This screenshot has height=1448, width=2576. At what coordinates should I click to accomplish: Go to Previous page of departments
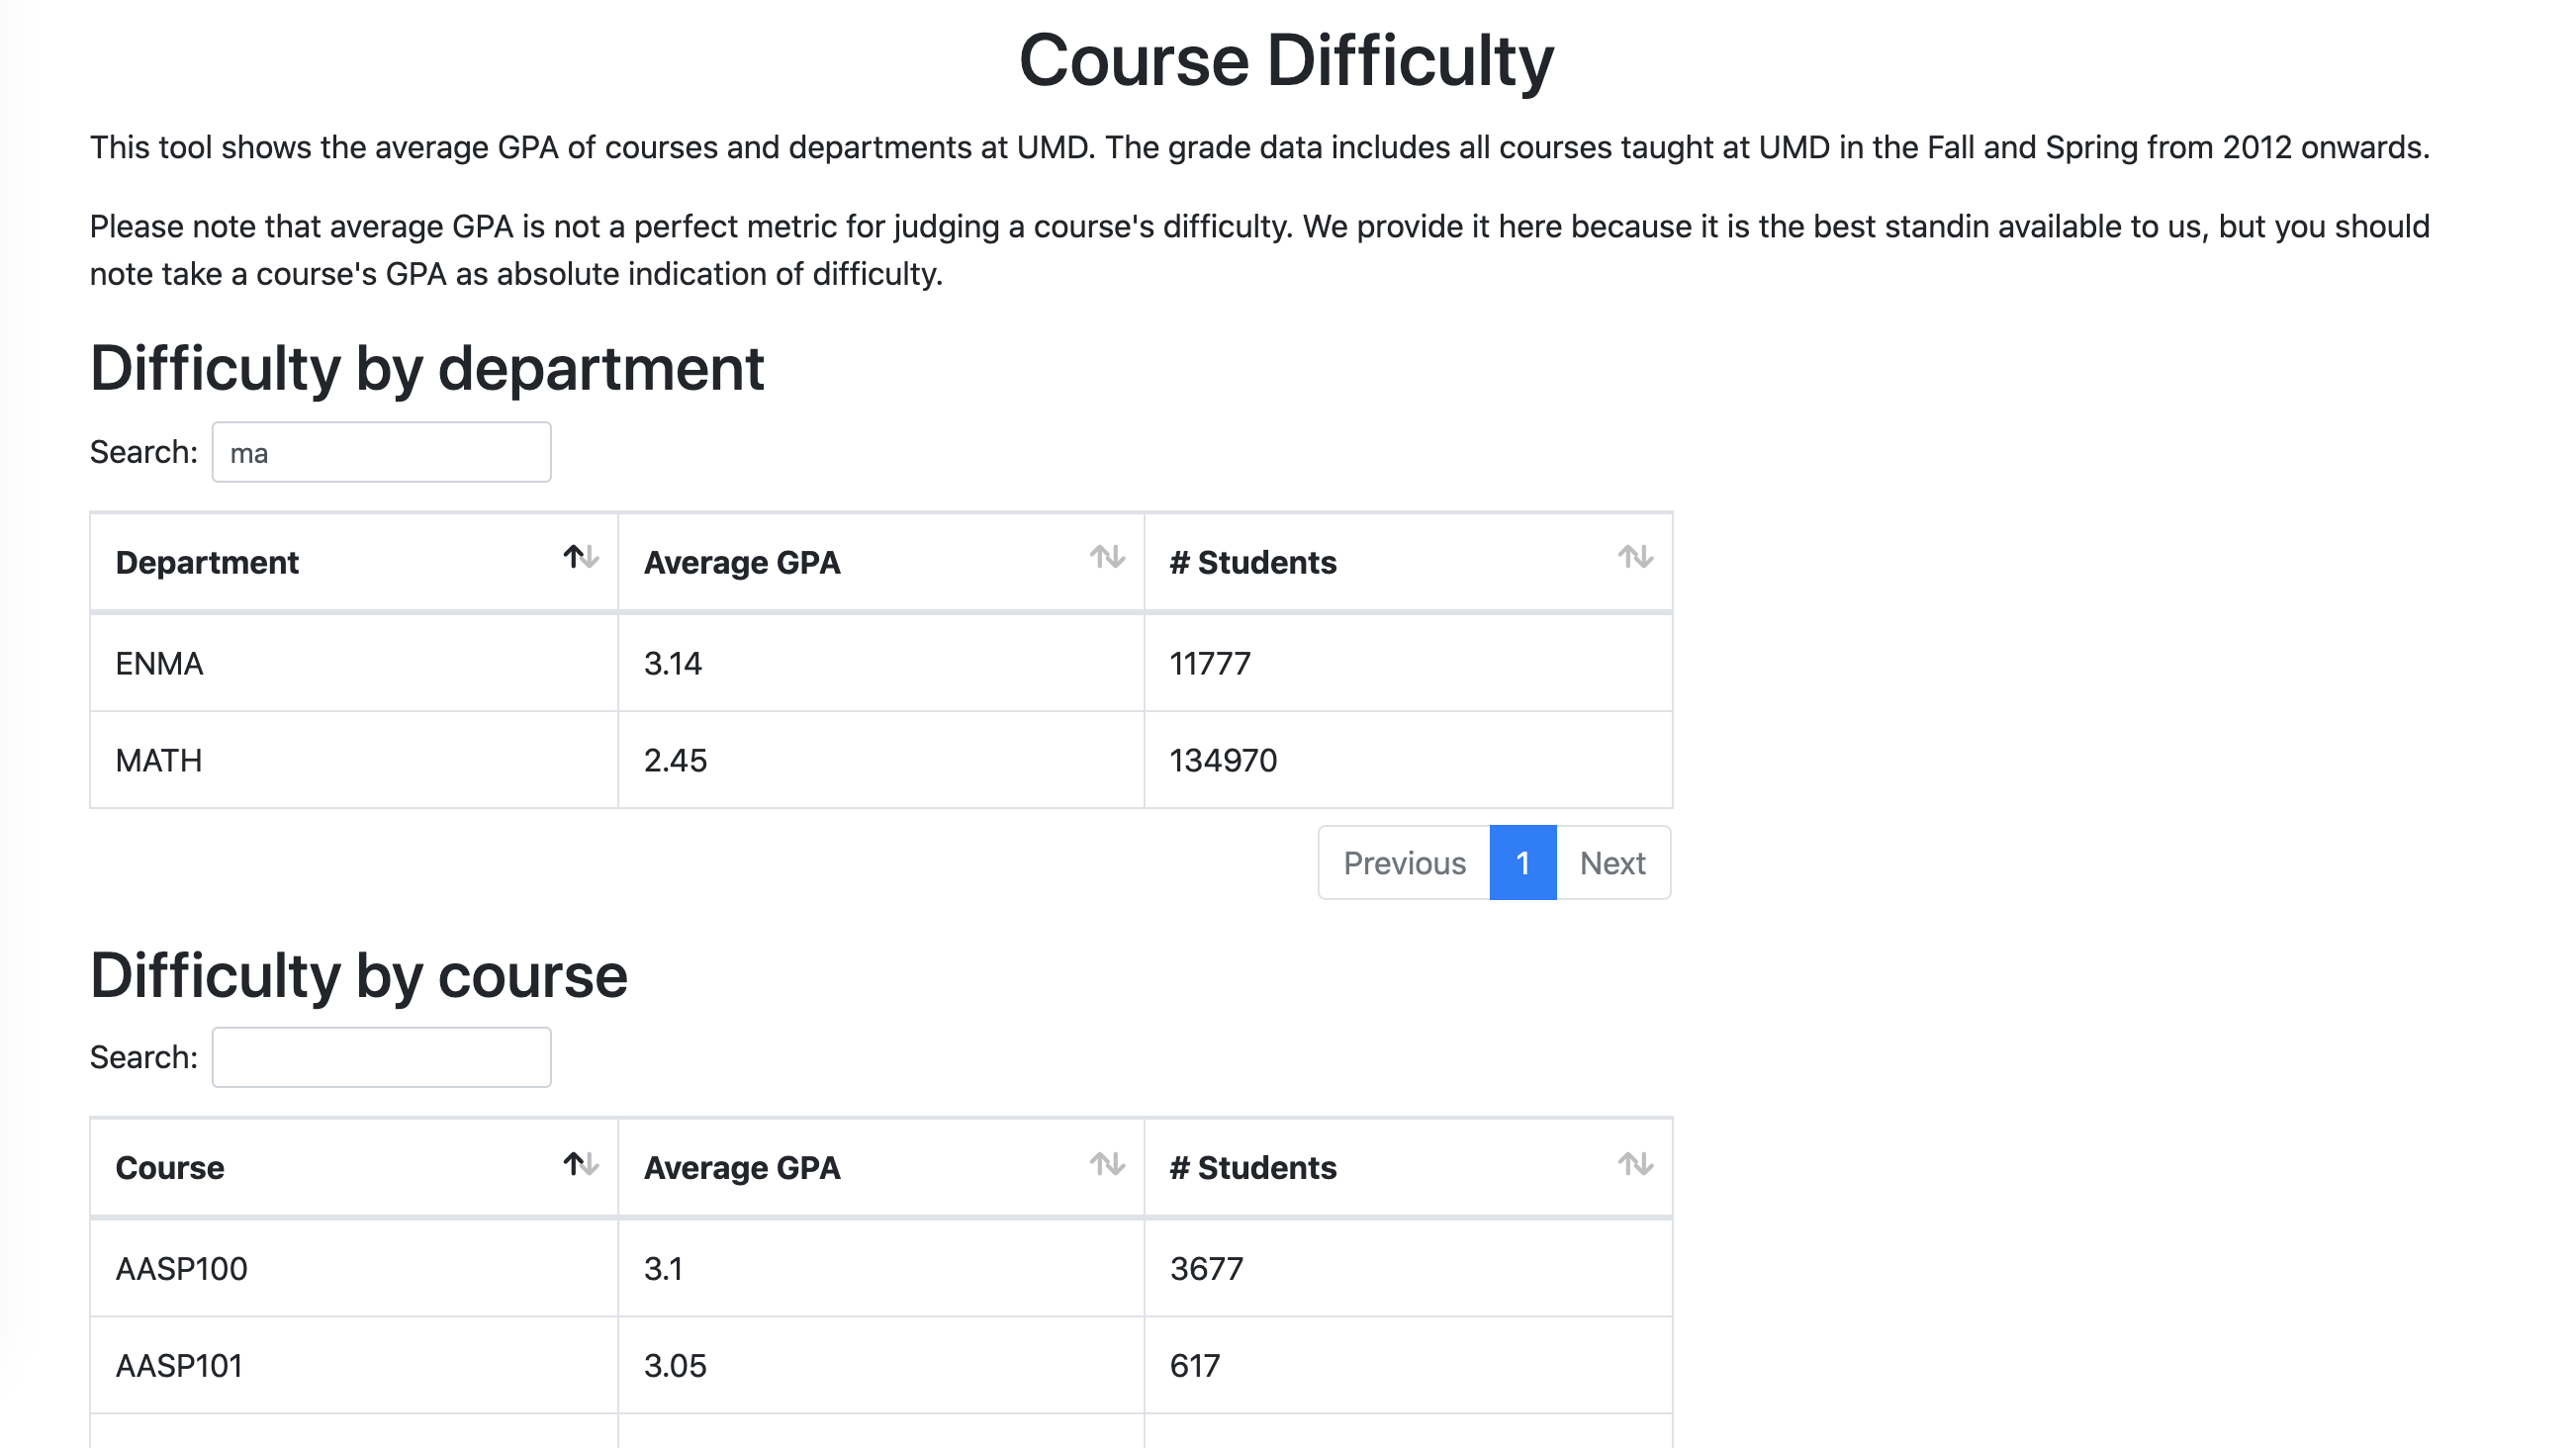(1403, 863)
